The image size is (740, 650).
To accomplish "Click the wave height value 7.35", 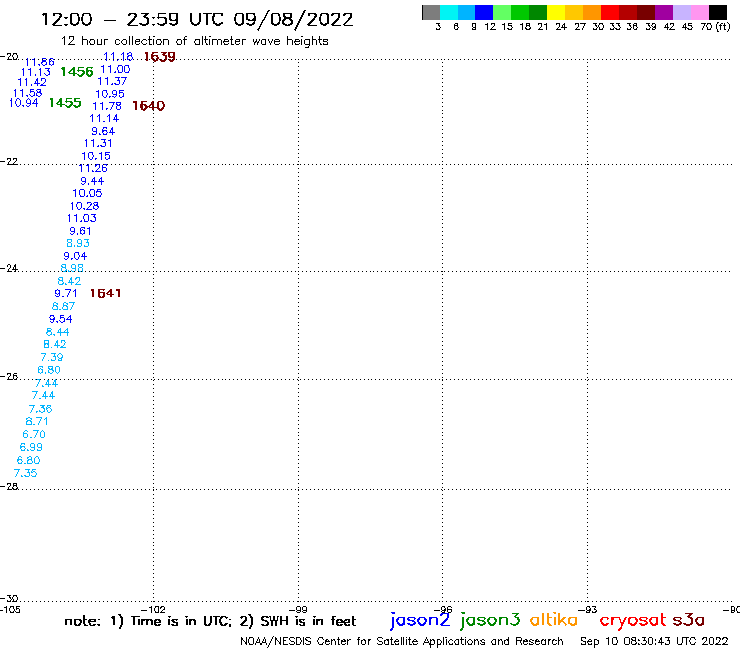I will (x=25, y=473).
